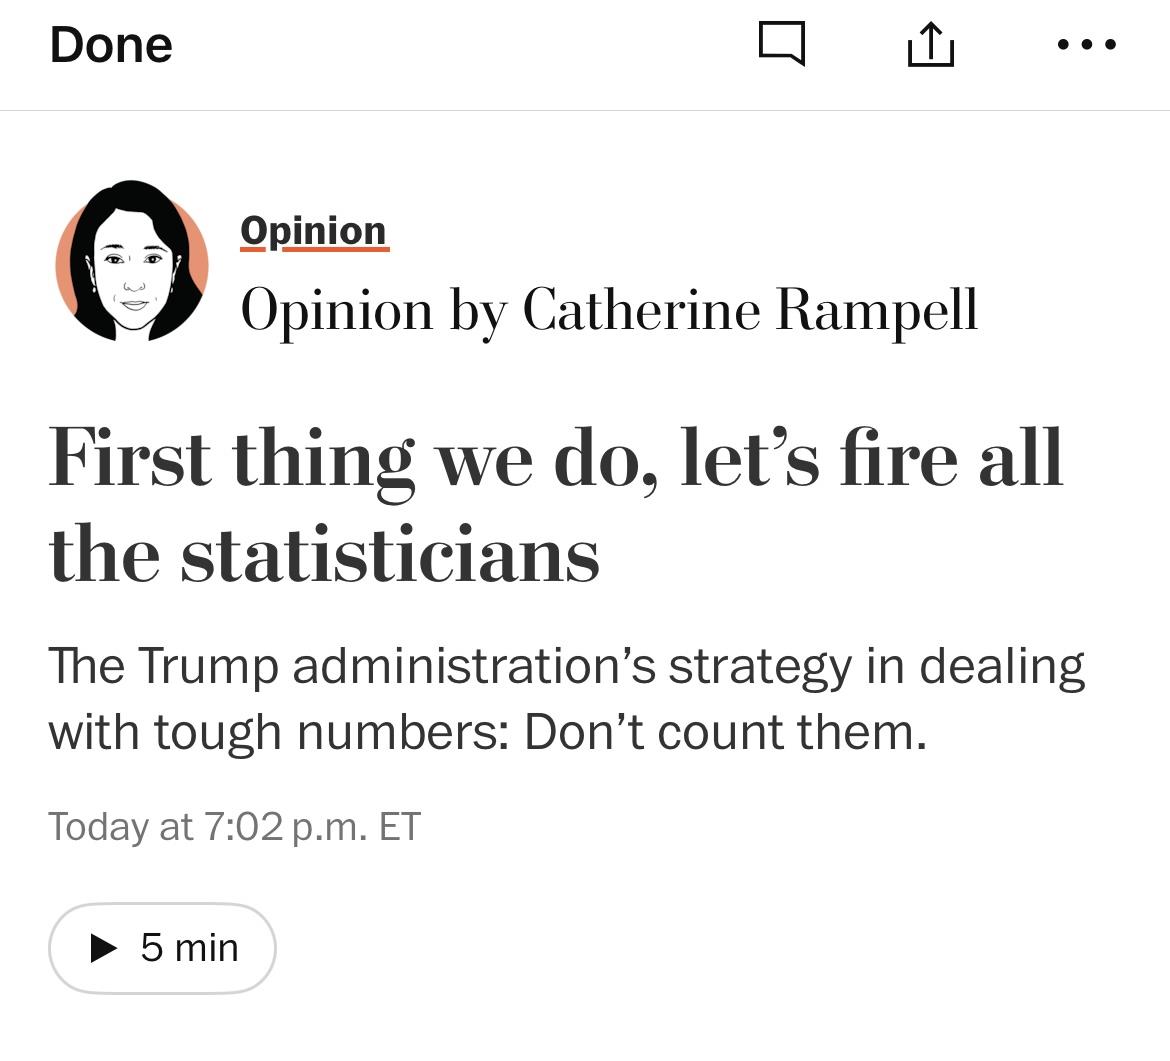This screenshot has height=1061, width=1170.
Task: Start the 5 min audio version
Action: tap(162, 948)
